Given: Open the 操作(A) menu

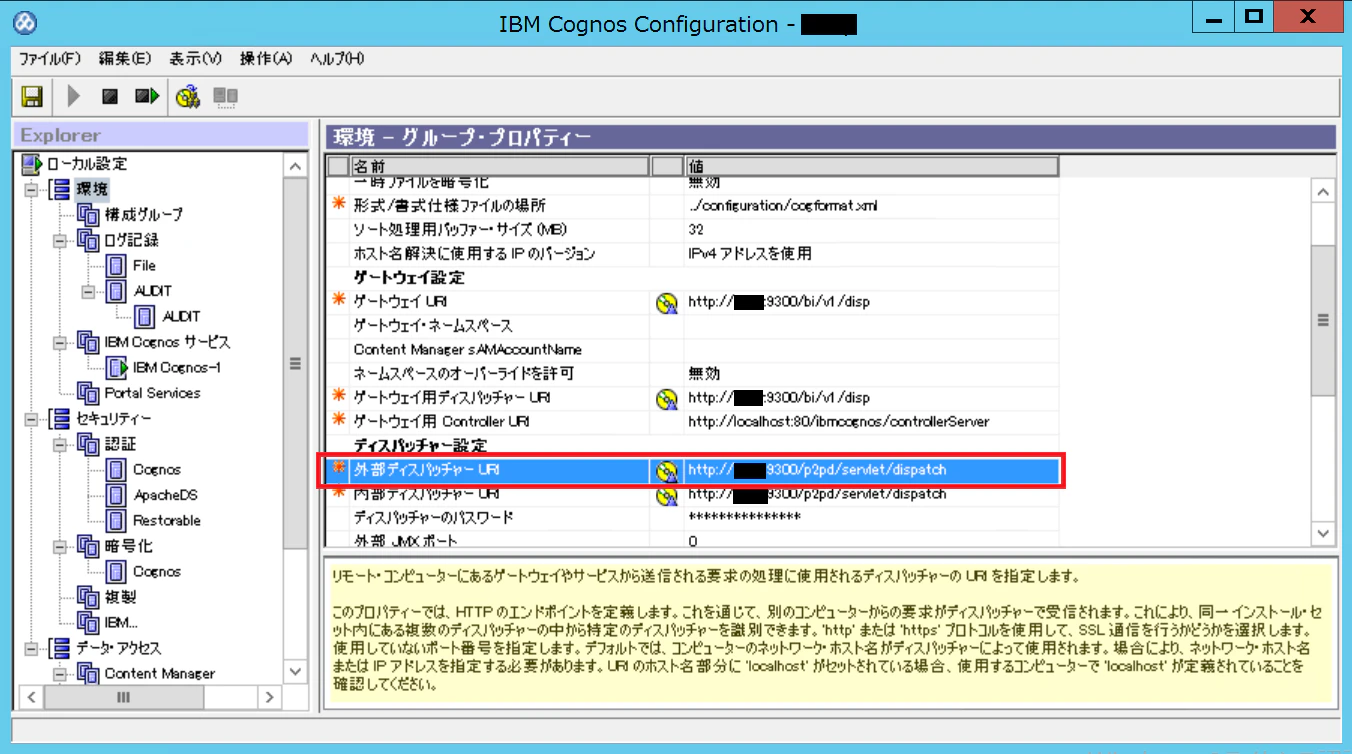Looking at the screenshot, I should click(267, 59).
